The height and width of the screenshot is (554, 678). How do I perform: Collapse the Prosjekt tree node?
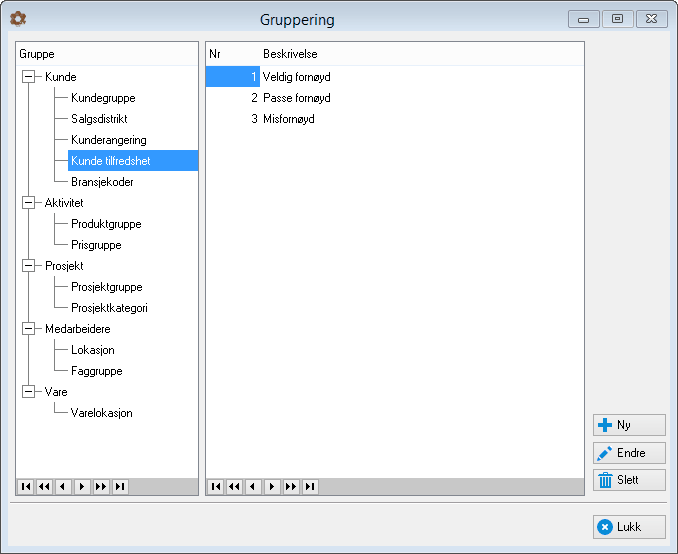pyautogui.click(x=29, y=266)
